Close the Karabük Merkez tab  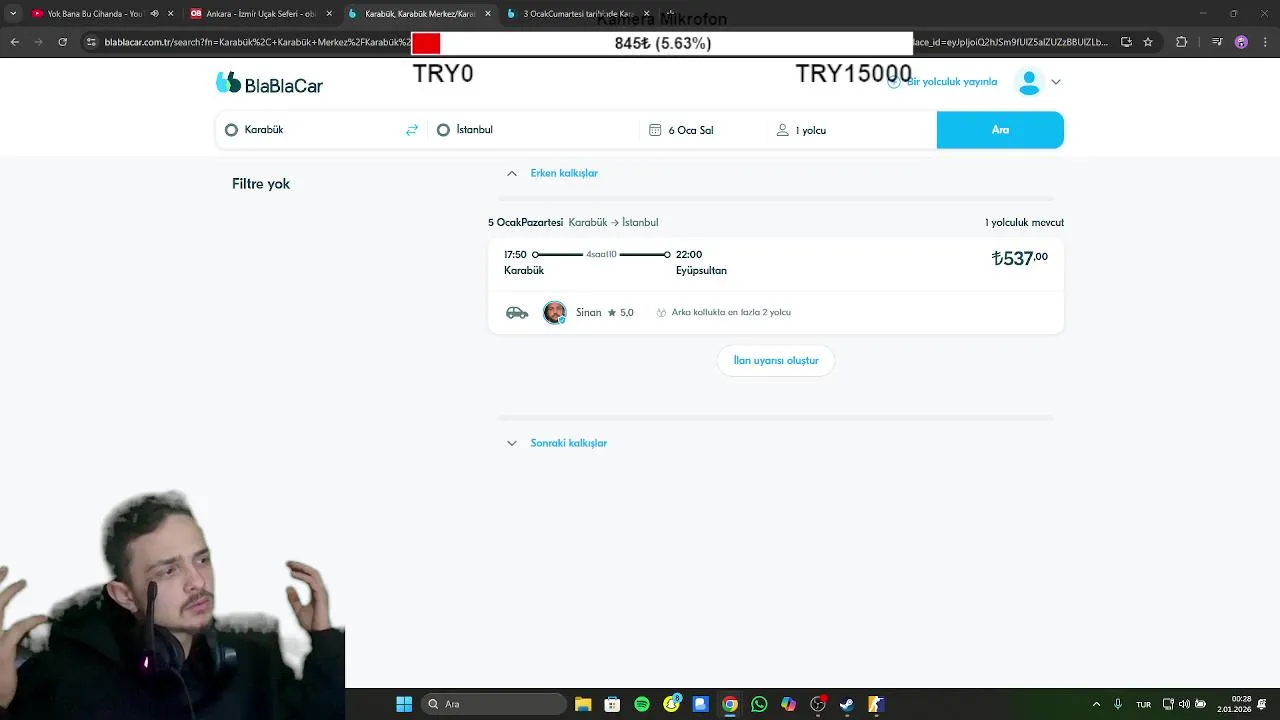(488, 14)
